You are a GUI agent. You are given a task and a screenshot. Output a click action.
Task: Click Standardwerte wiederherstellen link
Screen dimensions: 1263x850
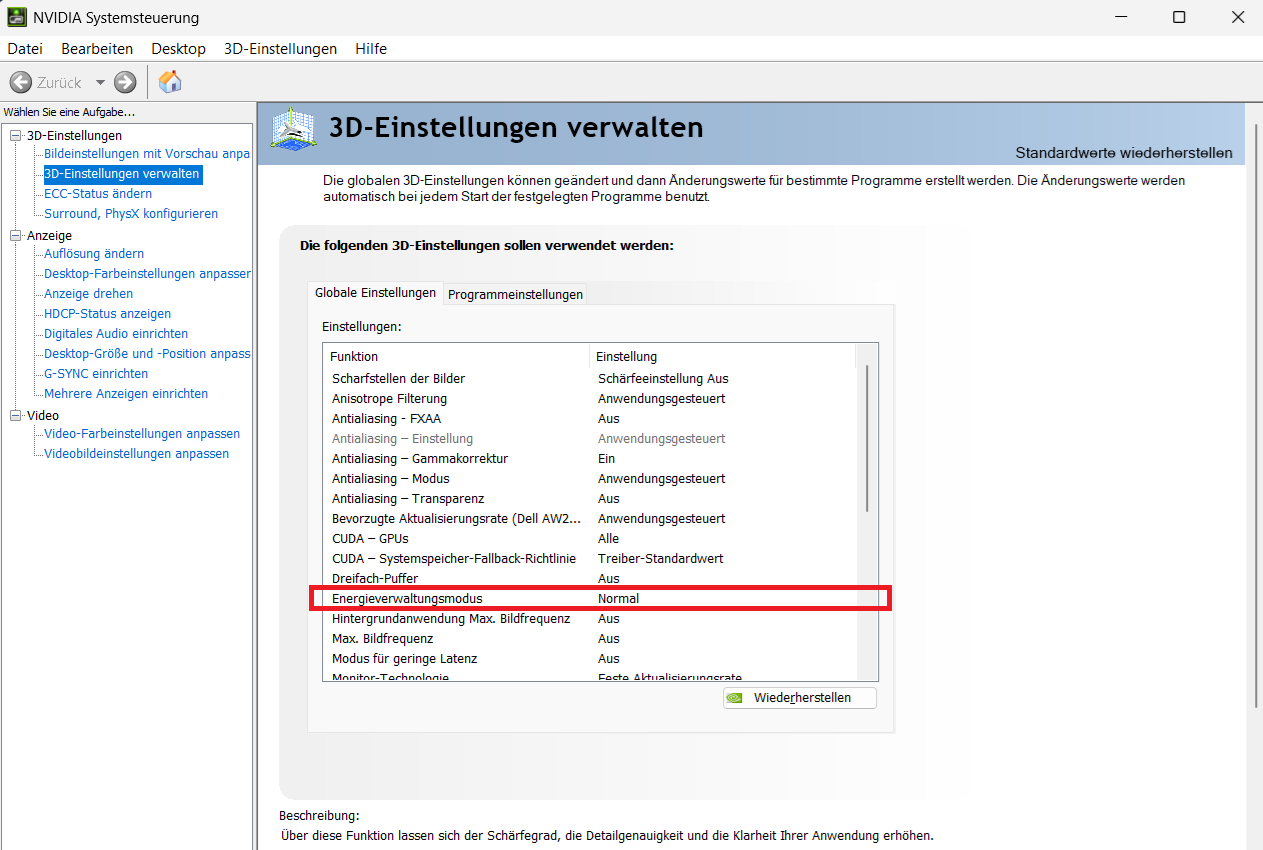(1124, 153)
